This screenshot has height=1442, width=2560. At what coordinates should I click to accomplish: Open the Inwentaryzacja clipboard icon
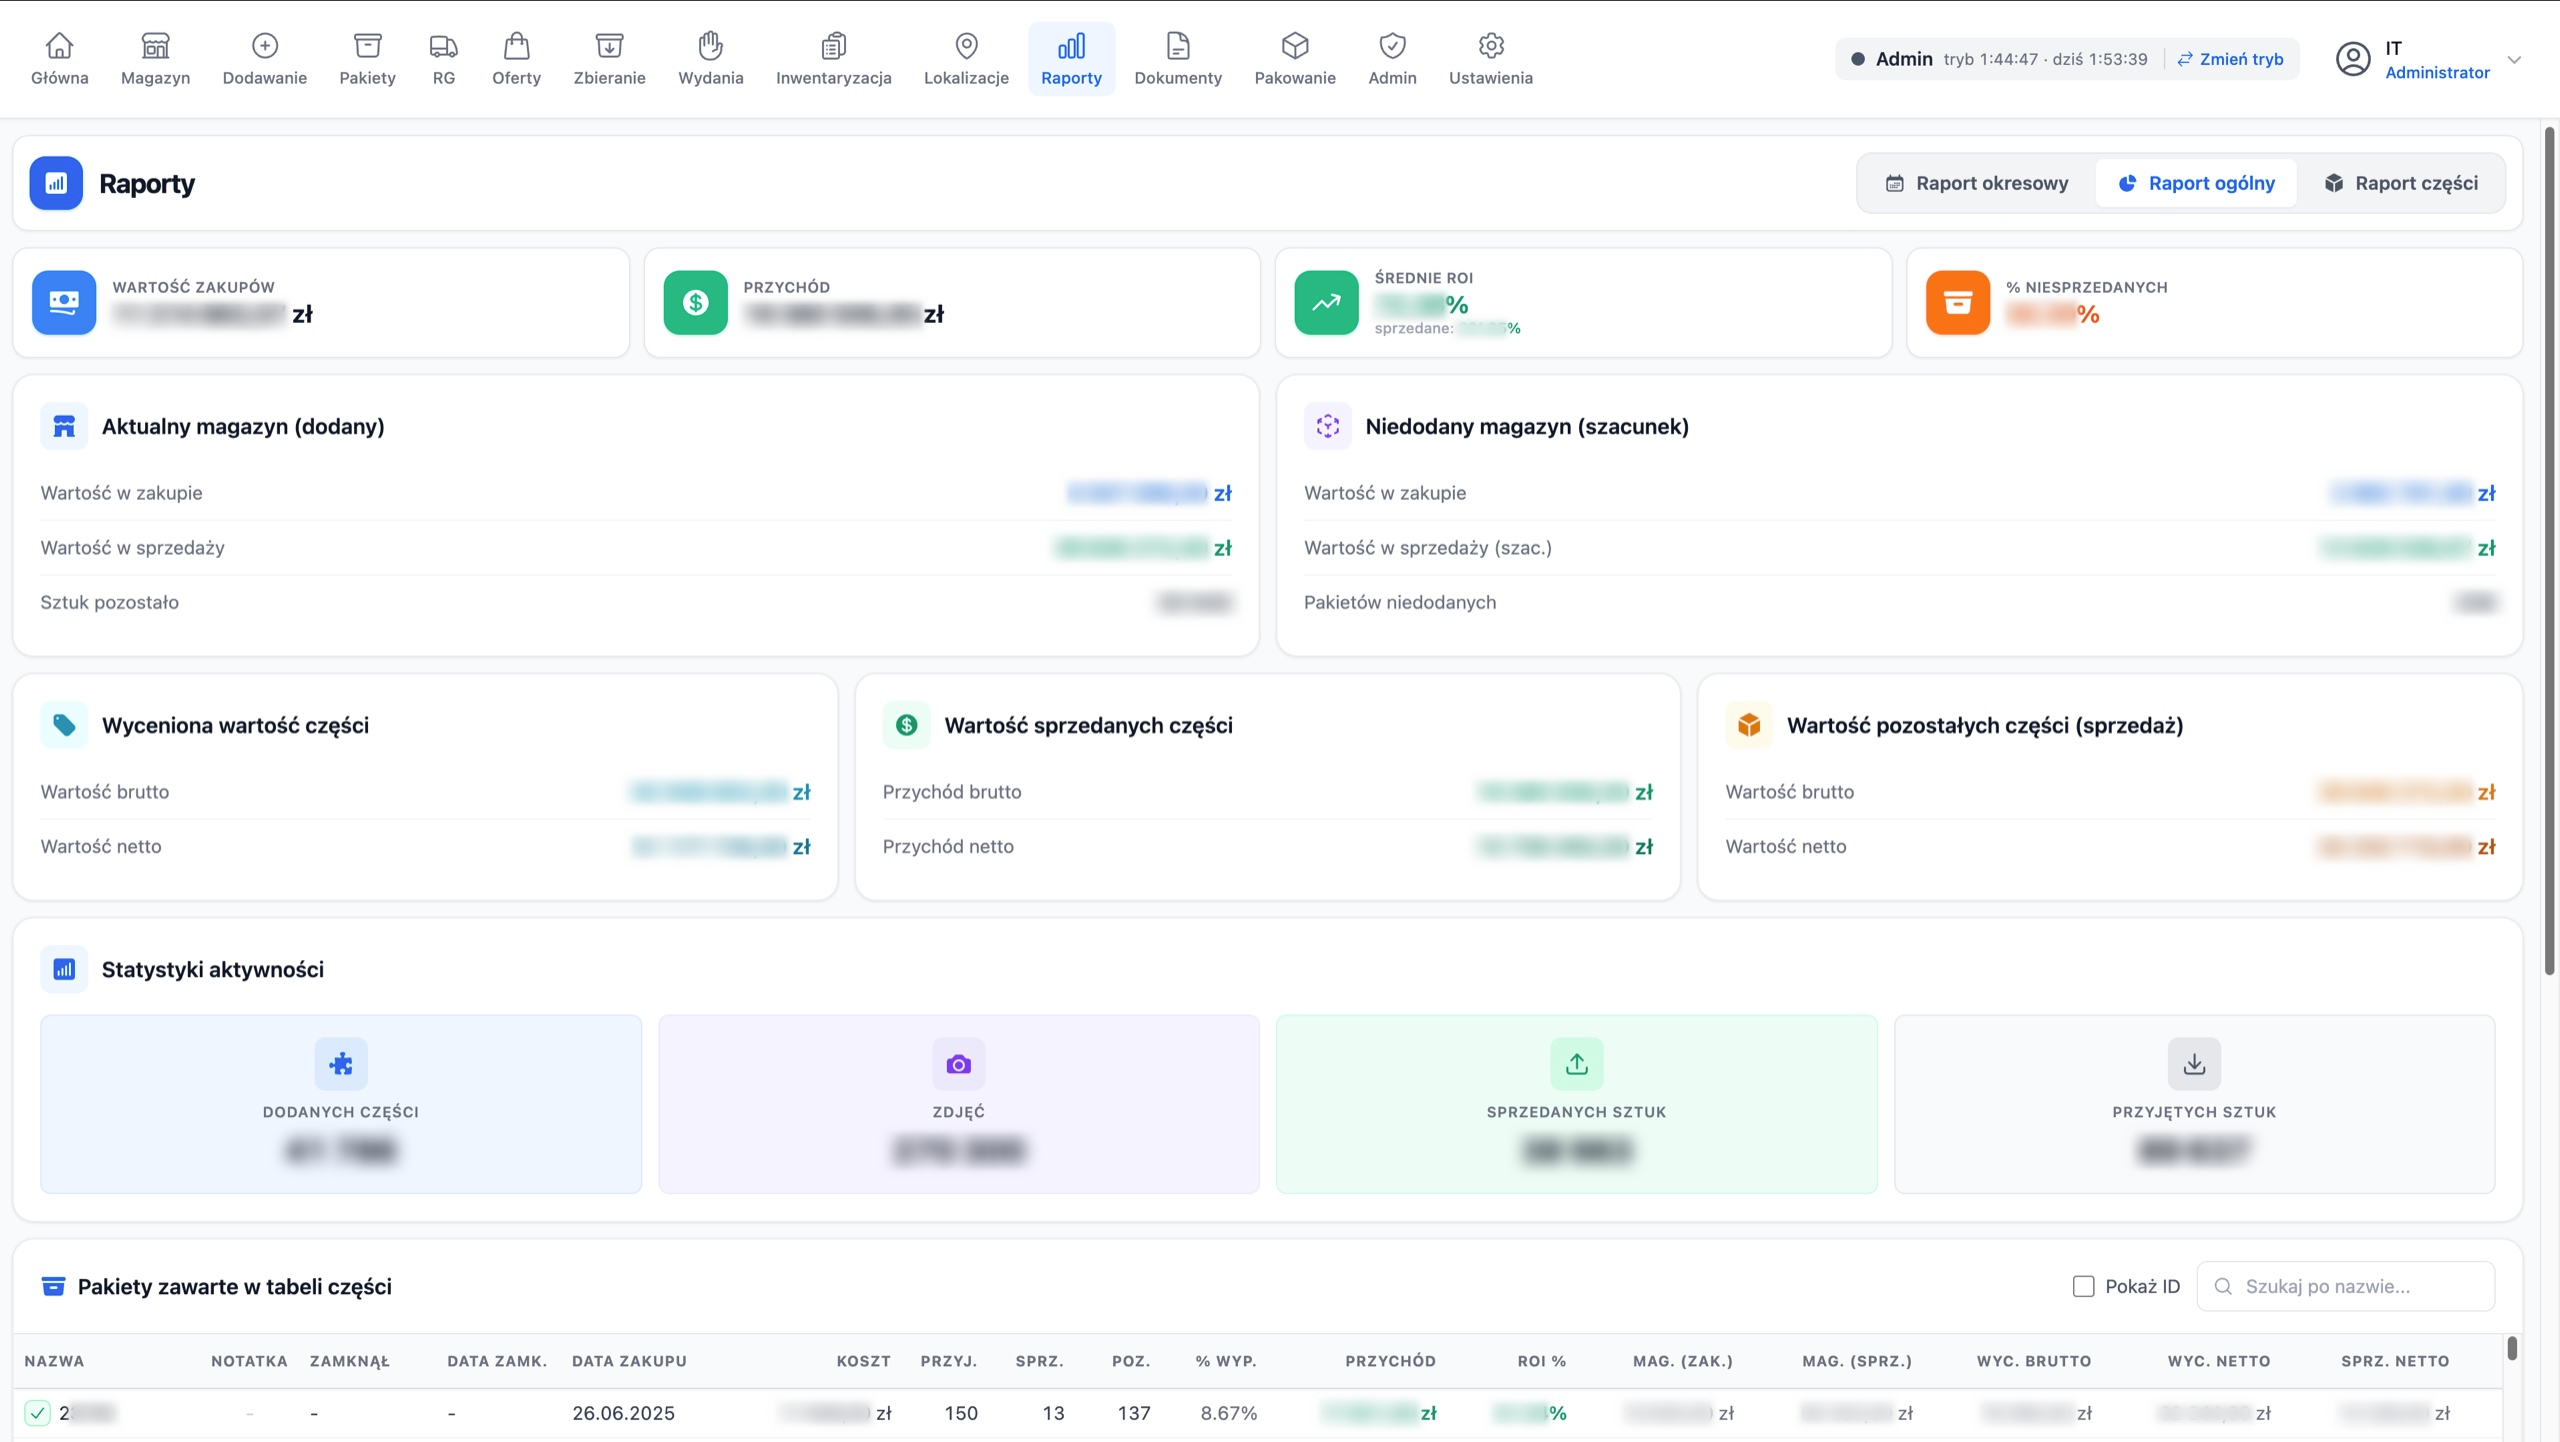833,46
